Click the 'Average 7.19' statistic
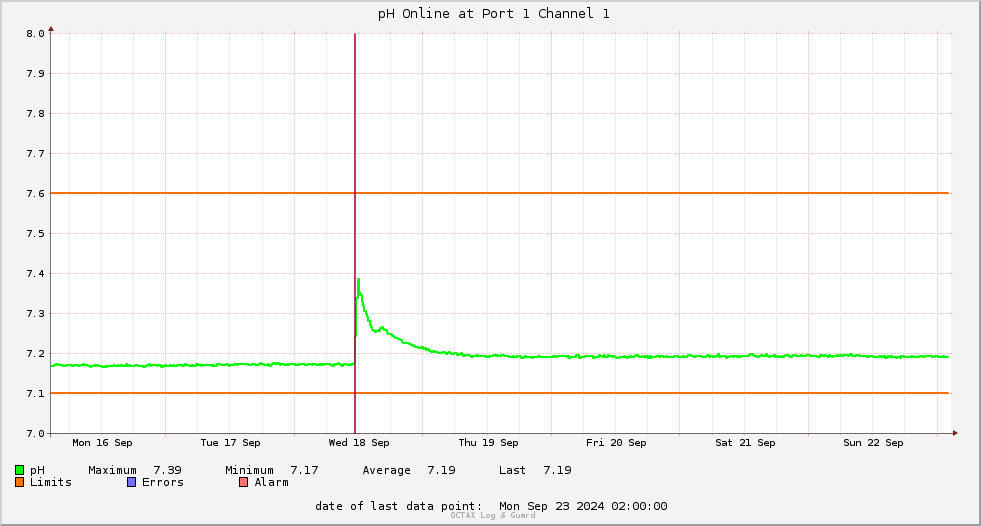 click(409, 470)
